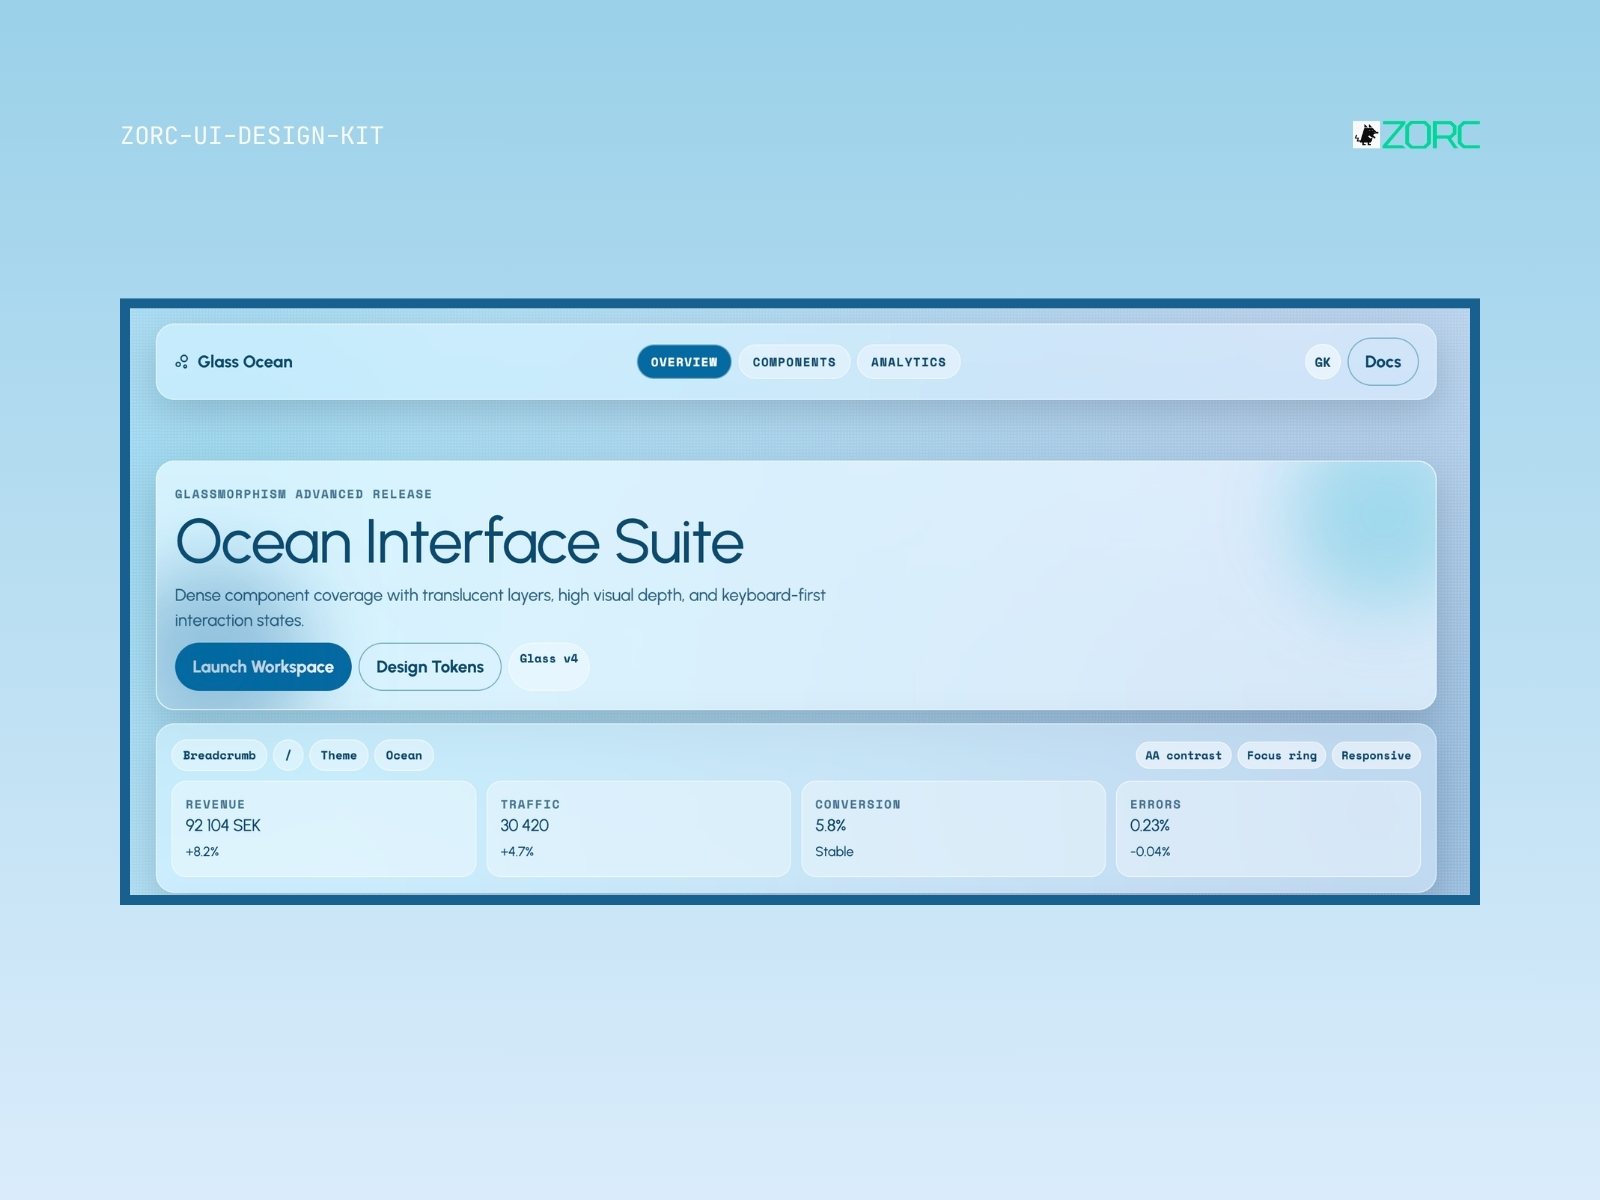Open the Analytics tab
Screen dimensions: 1600x1200
908,362
